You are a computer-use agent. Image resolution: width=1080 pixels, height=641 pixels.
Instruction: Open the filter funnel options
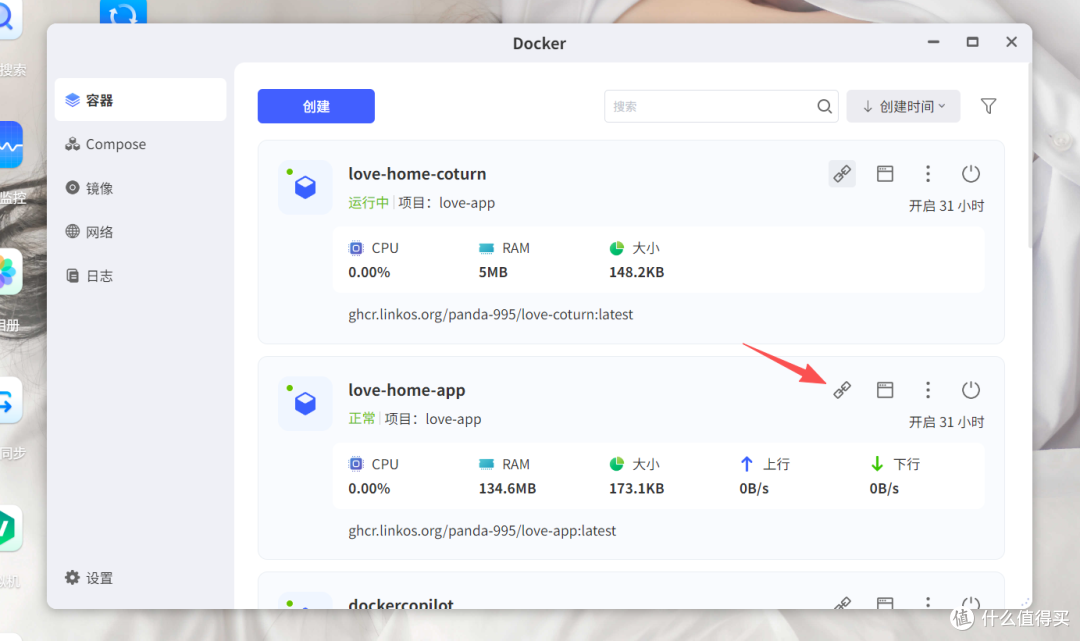(x=988, y=106)
